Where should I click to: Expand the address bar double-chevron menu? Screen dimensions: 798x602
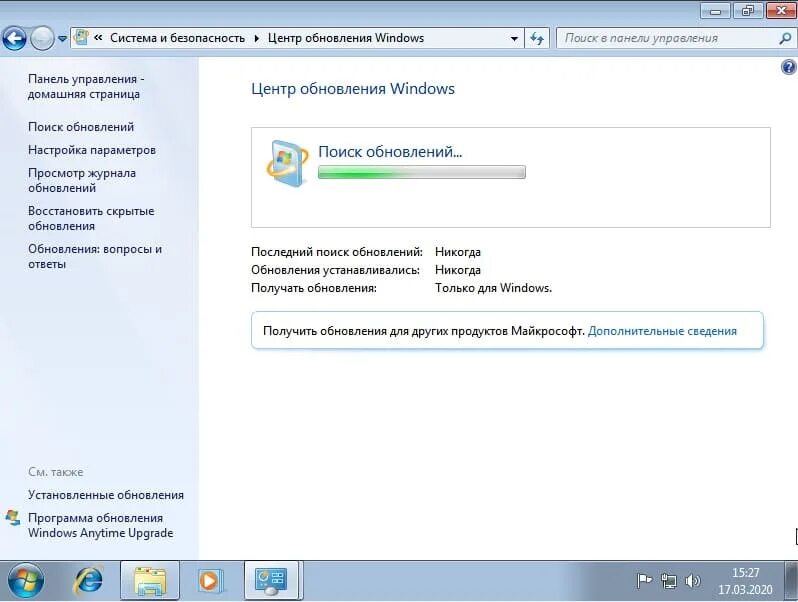tap(98, 38)
